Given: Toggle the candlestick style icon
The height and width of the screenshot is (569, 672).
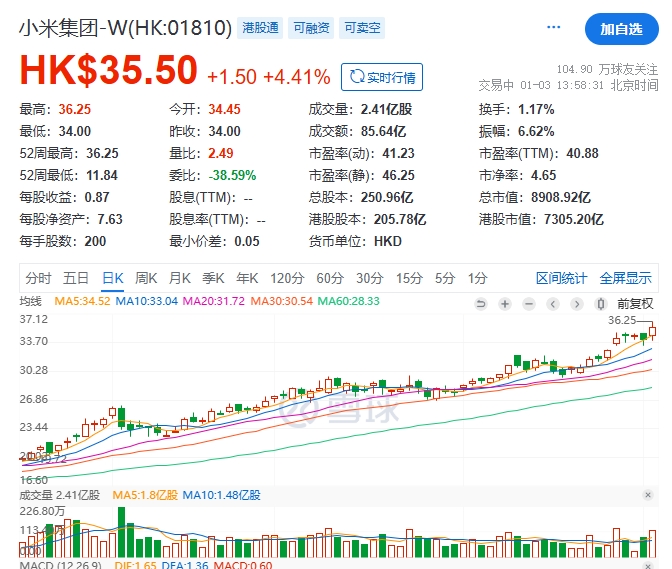Looking at the screenshot, I should (601, 304).
